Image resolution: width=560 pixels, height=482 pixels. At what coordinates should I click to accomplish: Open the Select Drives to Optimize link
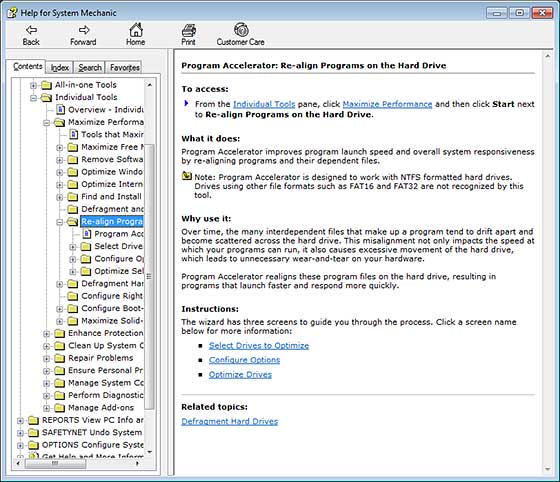[x=259, y=346]
